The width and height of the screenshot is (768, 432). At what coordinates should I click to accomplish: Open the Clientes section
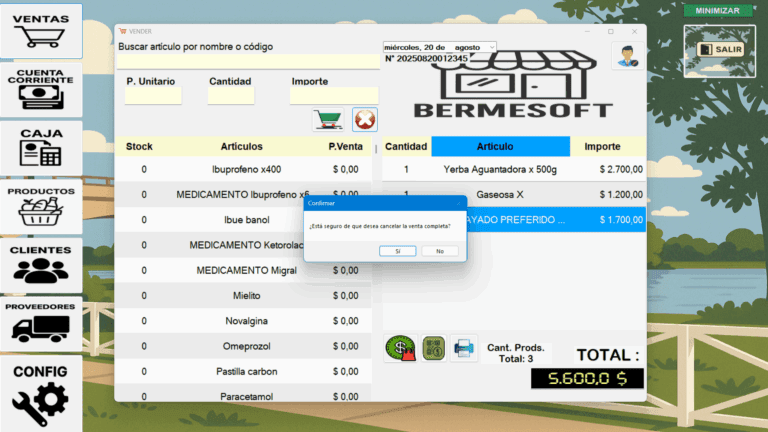41,265
